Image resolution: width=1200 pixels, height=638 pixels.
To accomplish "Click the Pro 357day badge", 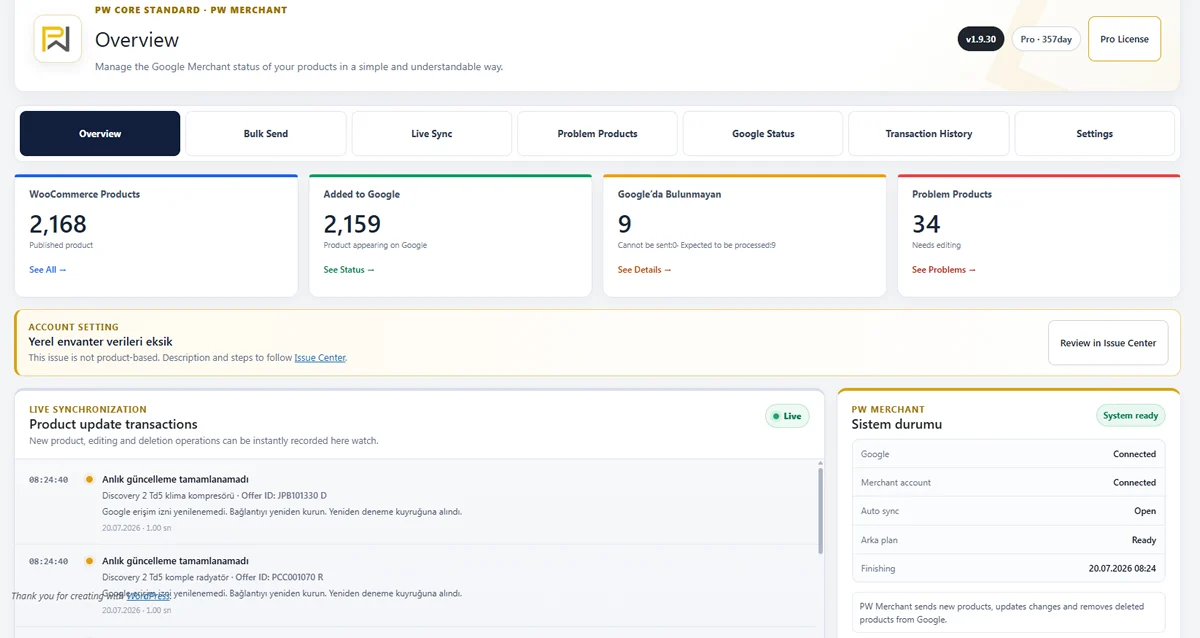I will [x=1046, y=39].
